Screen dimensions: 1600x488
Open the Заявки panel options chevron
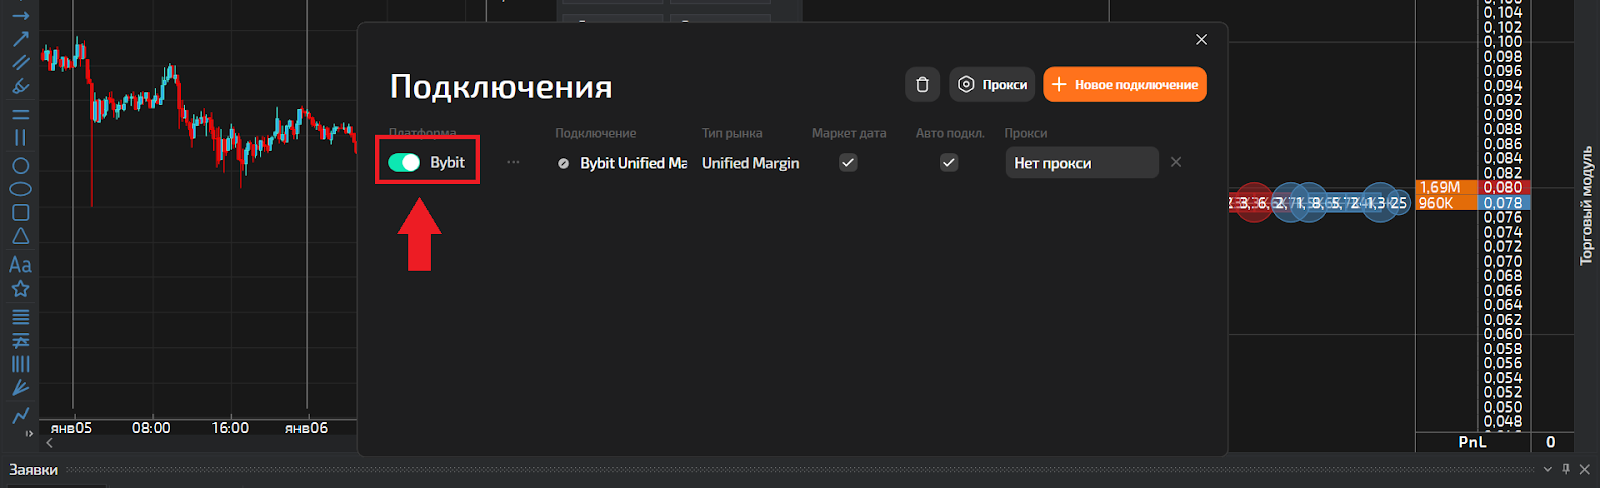(x=1548, y=469)
